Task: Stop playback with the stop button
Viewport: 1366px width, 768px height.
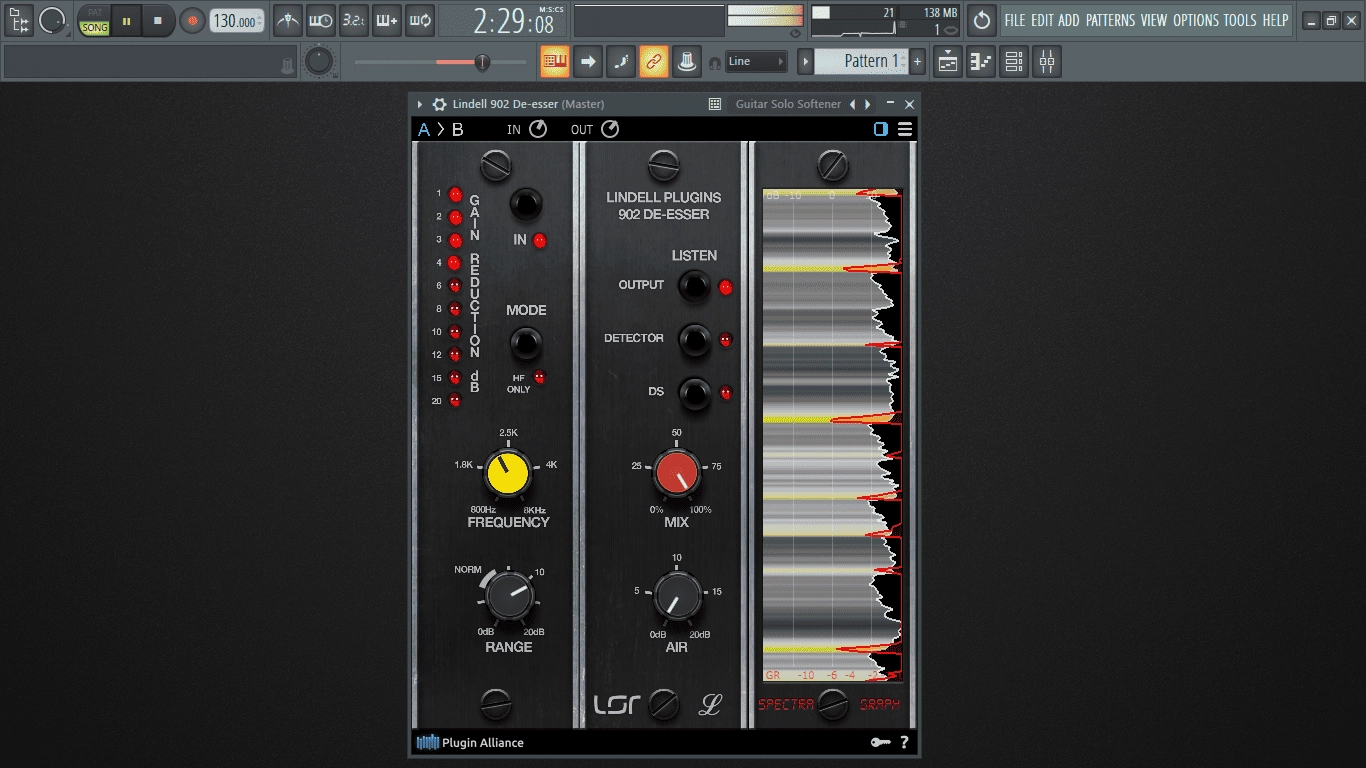Action: [158, 20]
